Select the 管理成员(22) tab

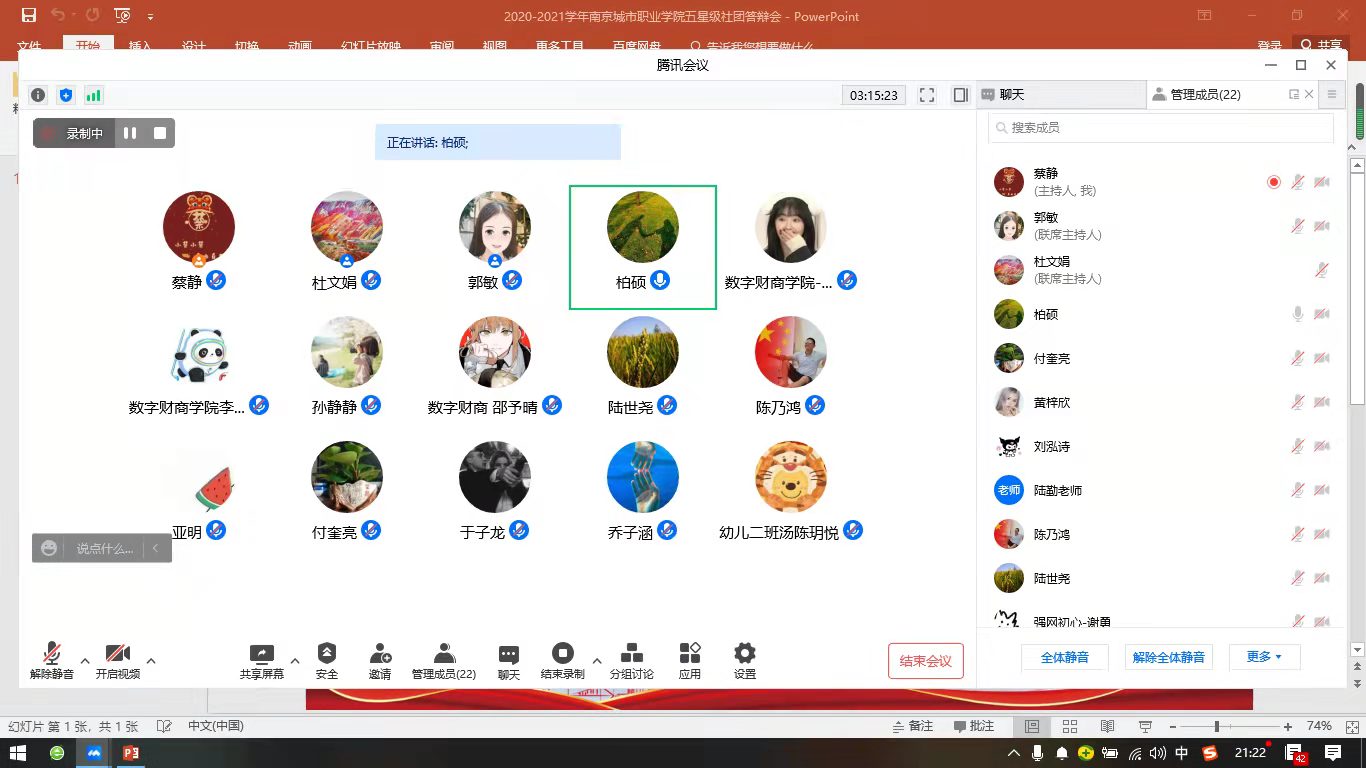1205,95
